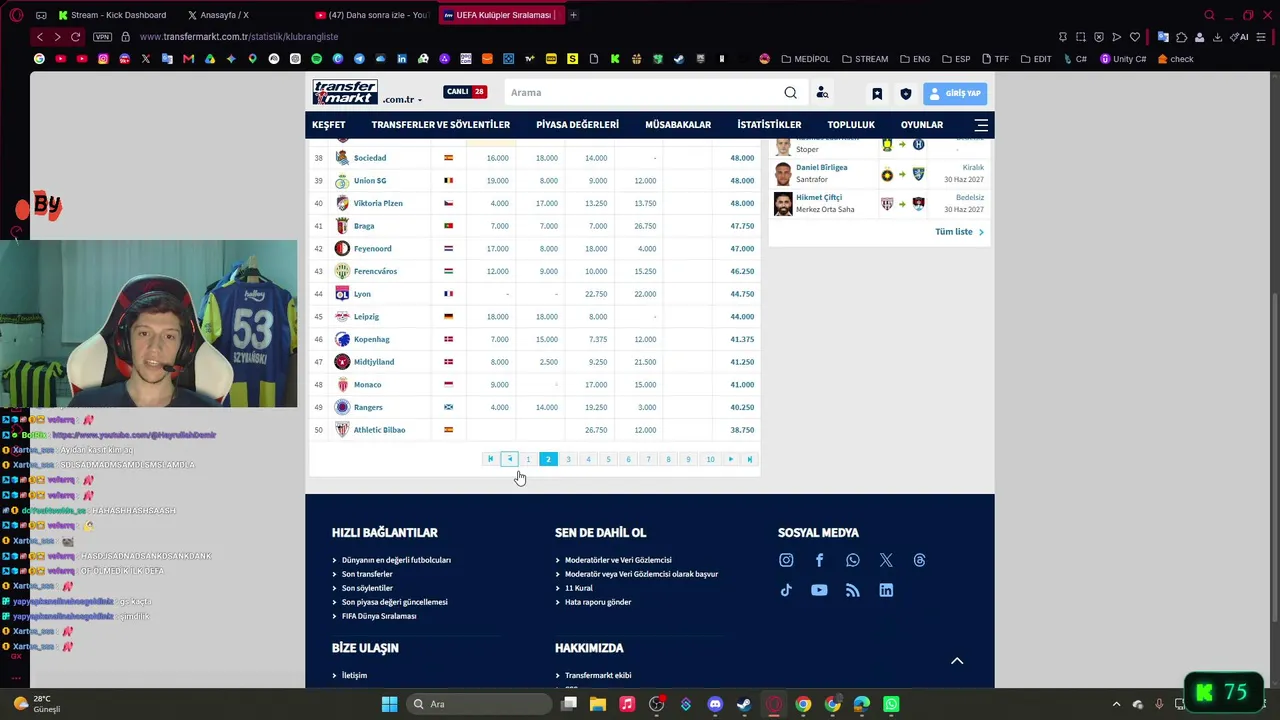The width and height of the screenshot is (1280, 720).
Task: Open the PİYASA DEĞERLERİ menu
Action: [577, 125]
